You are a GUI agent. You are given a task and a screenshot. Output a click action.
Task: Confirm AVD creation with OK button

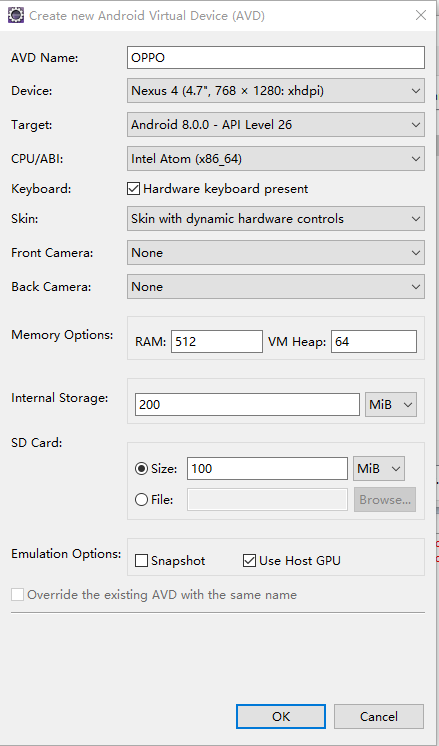(281, 717)
